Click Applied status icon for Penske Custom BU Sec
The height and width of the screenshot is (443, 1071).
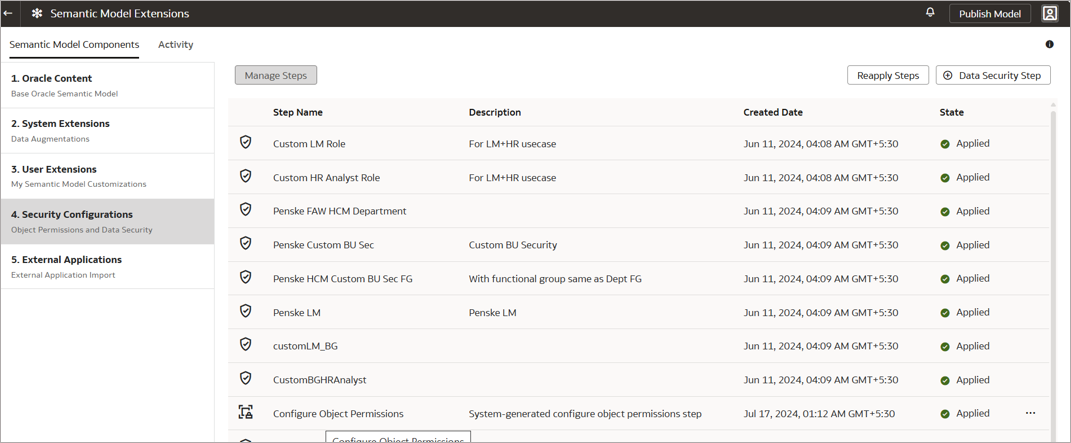[945, 245]
